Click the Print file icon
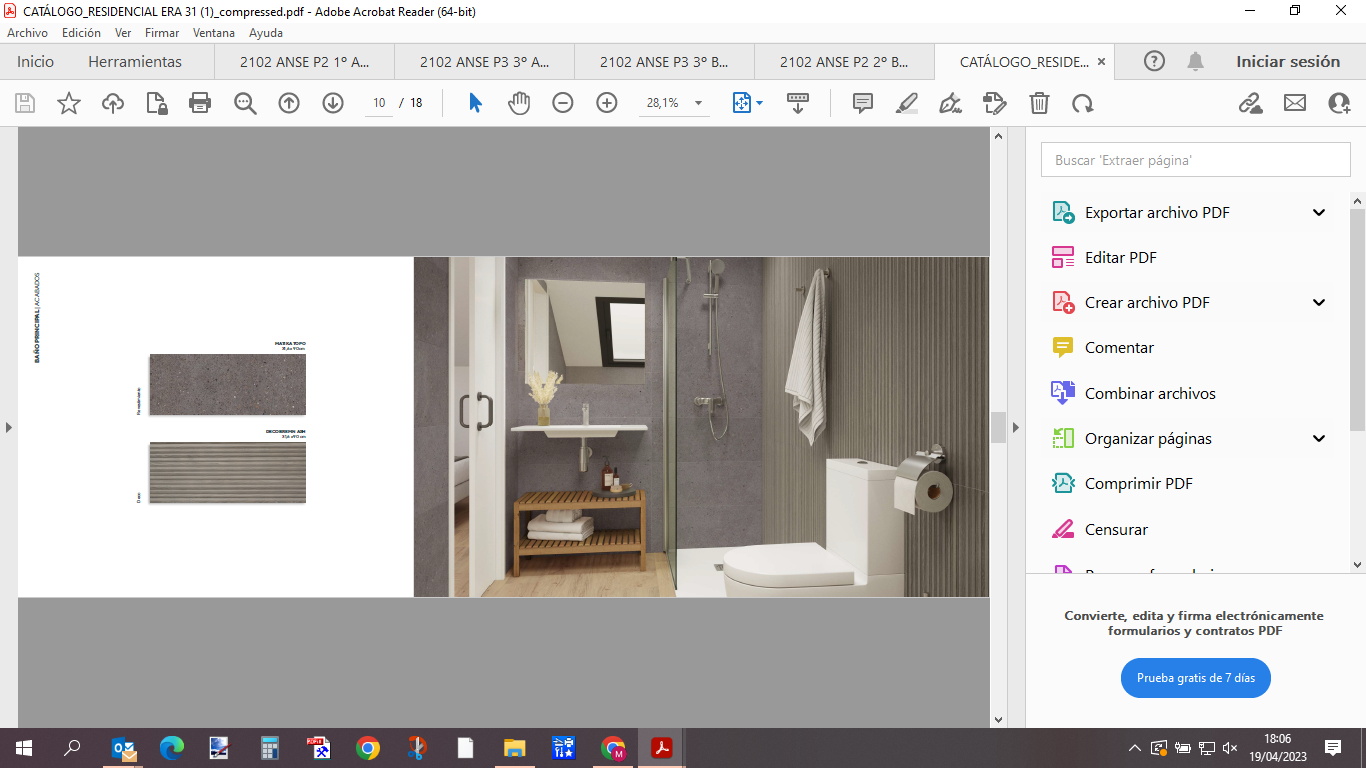Image resolution: width=1366 pixels, height=768 pixels. (x=200, y=103)
